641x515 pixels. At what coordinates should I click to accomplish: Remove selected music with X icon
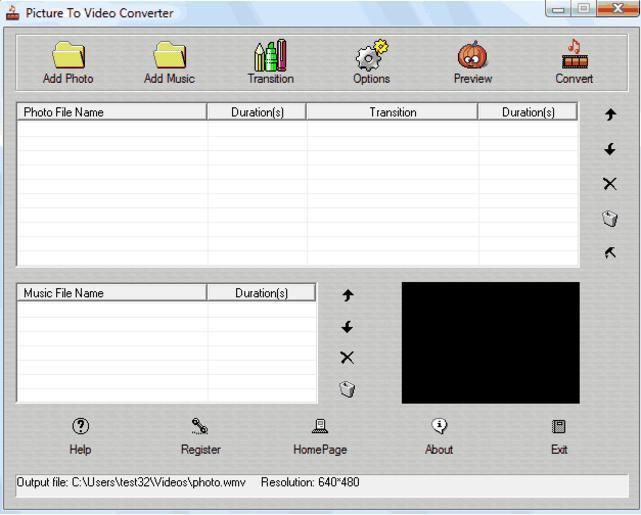point(347,358)
